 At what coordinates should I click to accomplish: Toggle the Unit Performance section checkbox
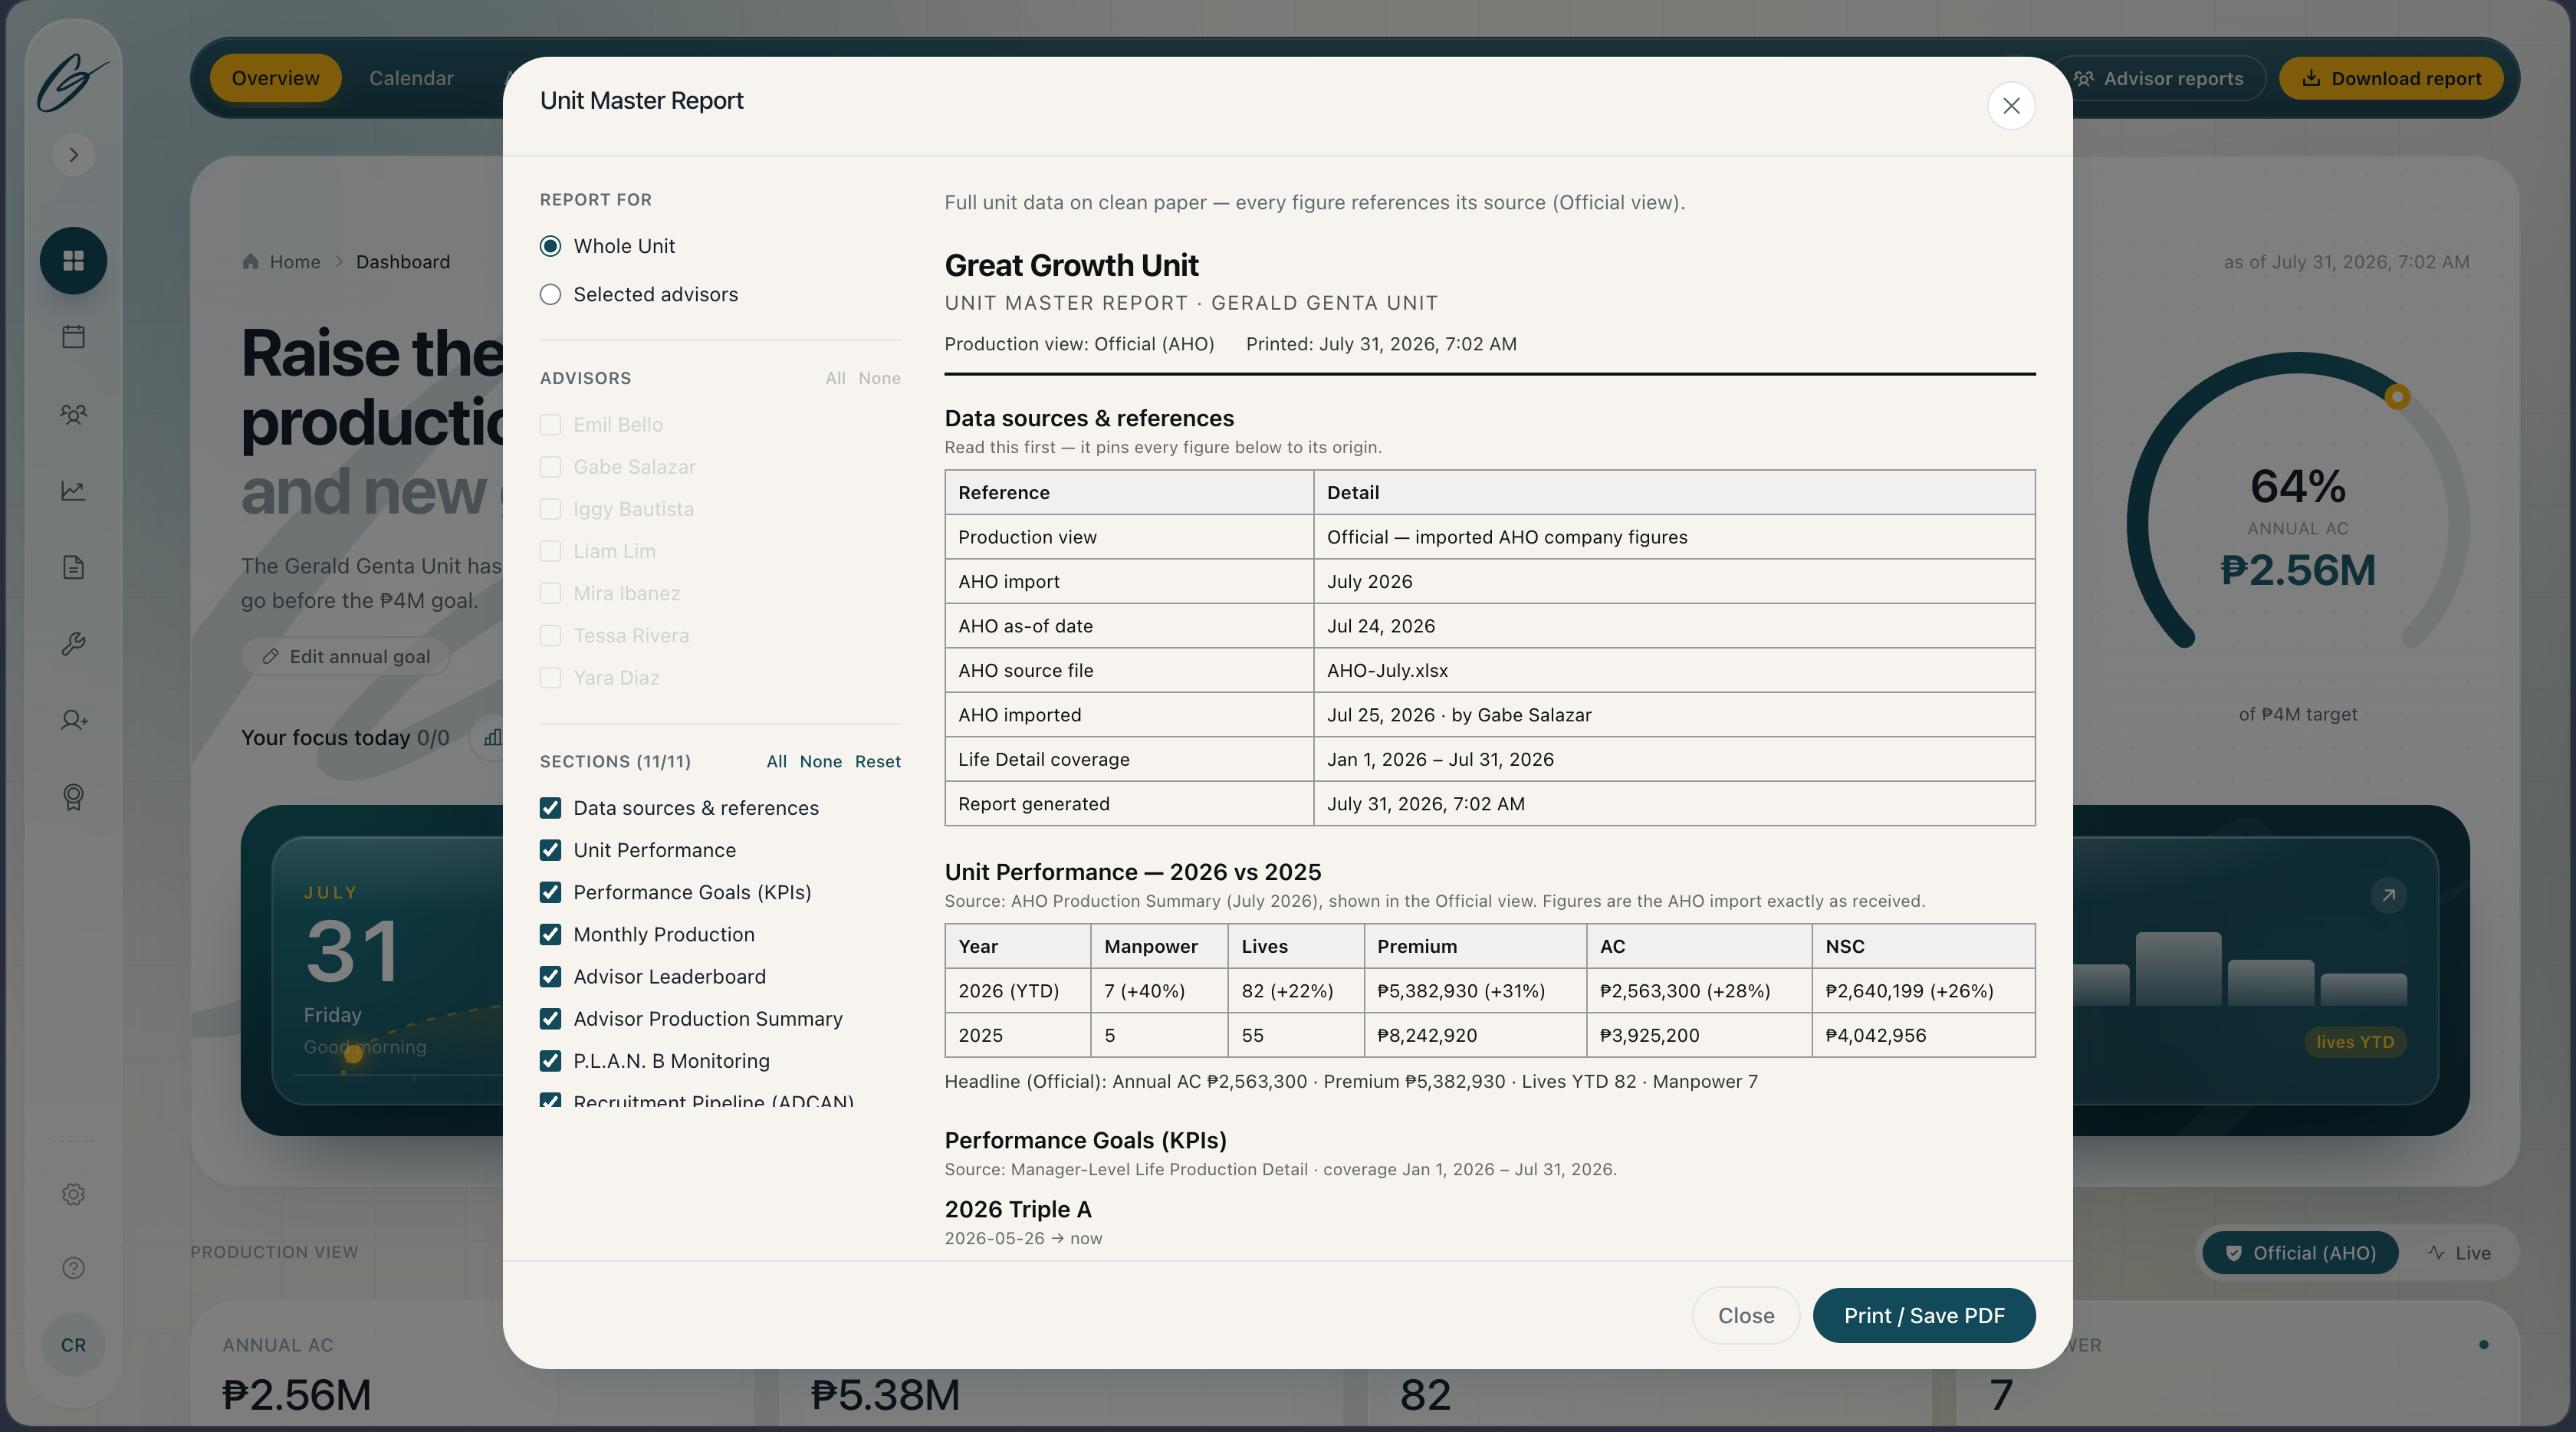pos(550,850)
